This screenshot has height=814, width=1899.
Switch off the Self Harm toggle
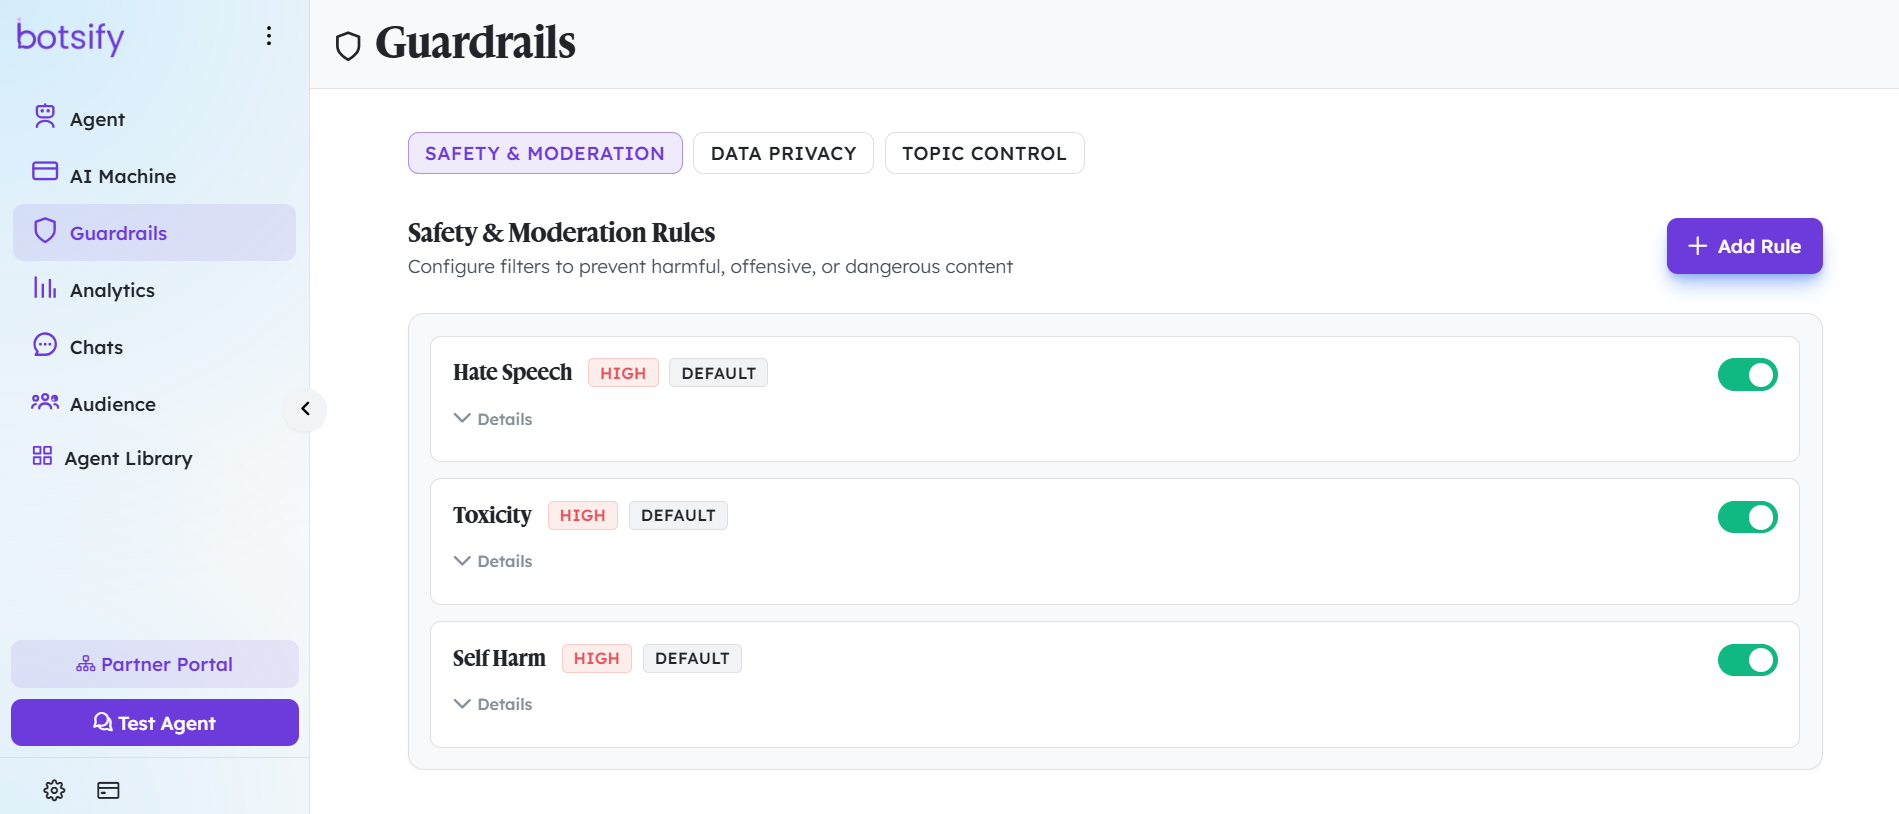(x=1747, y=660)
